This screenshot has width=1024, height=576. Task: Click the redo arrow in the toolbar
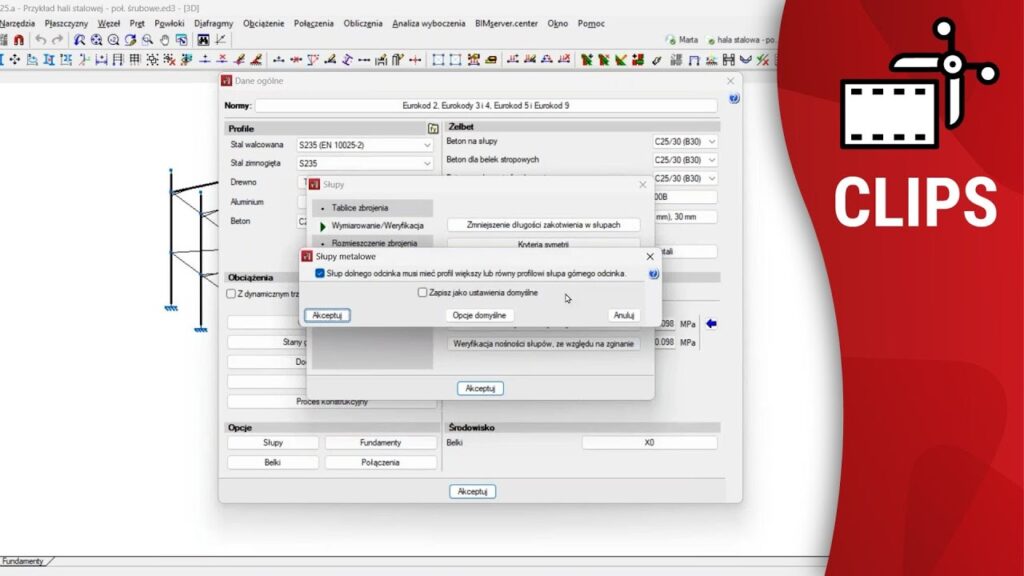click(x=57, y=40)
